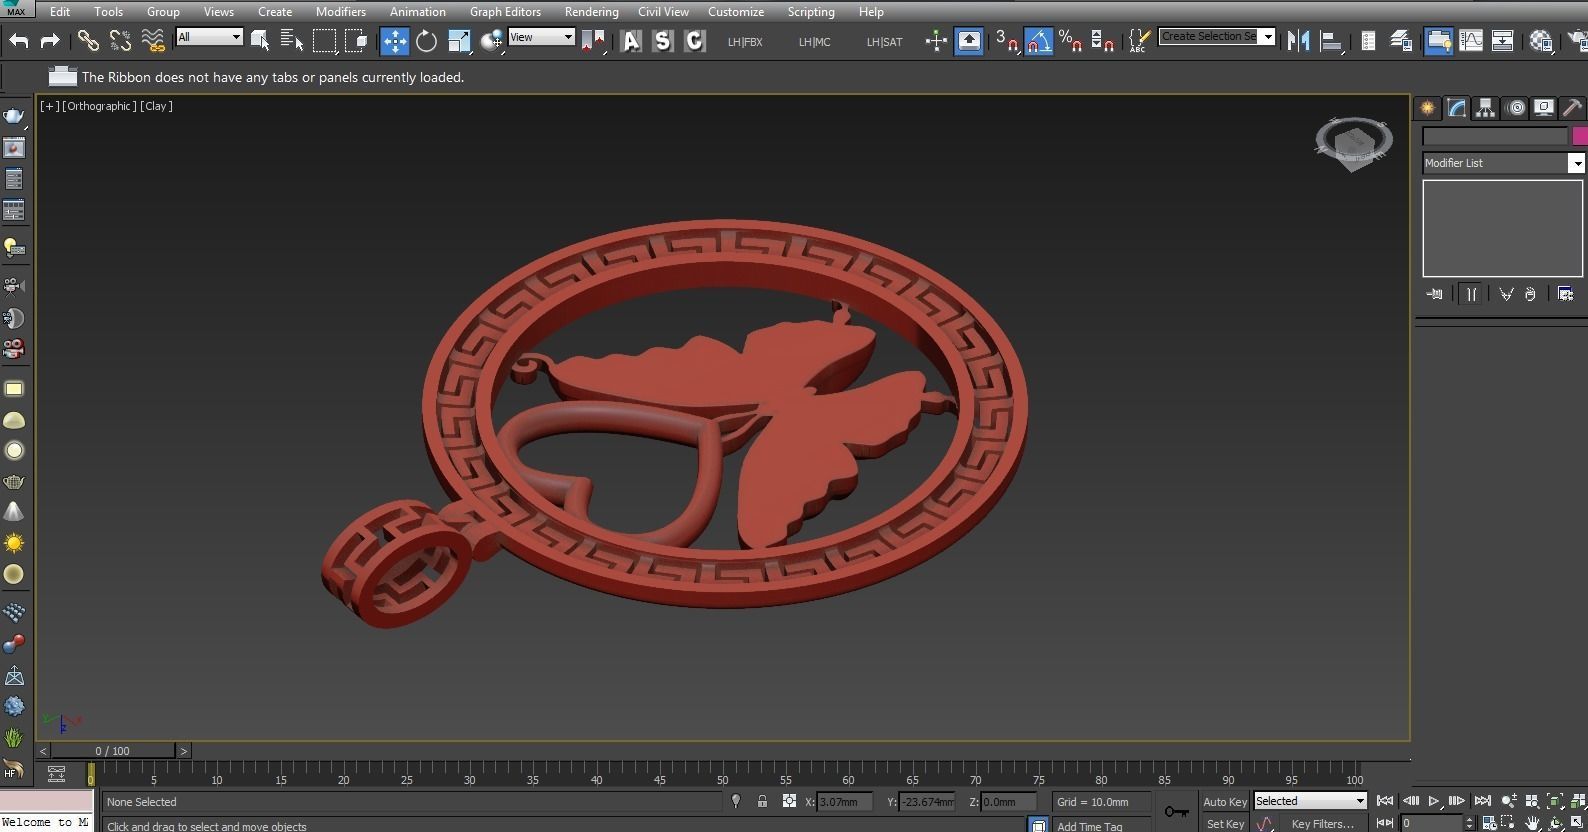This screenshot has width=1588, height=832.
Task: Toggle Spinner Snap
Action: 1102,41
